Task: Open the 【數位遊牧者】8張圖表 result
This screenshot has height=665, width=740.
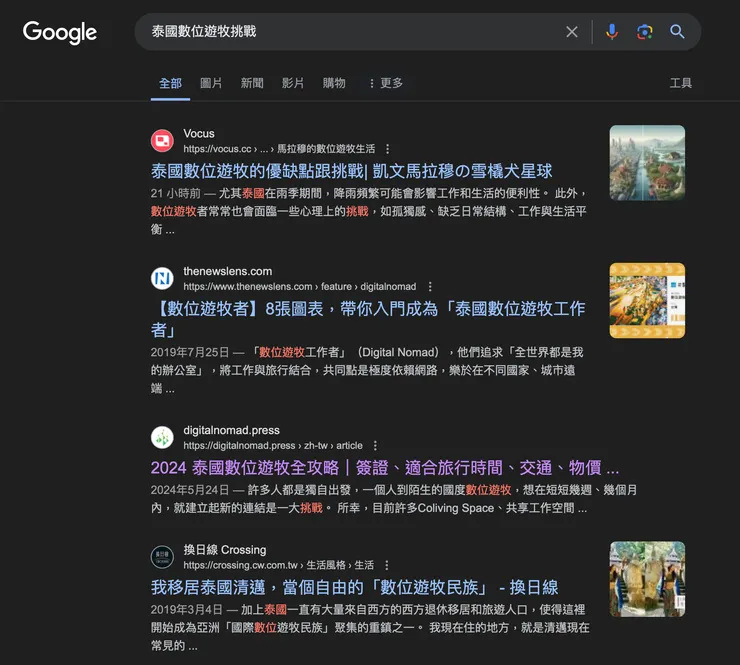Action: click(368, 319)
